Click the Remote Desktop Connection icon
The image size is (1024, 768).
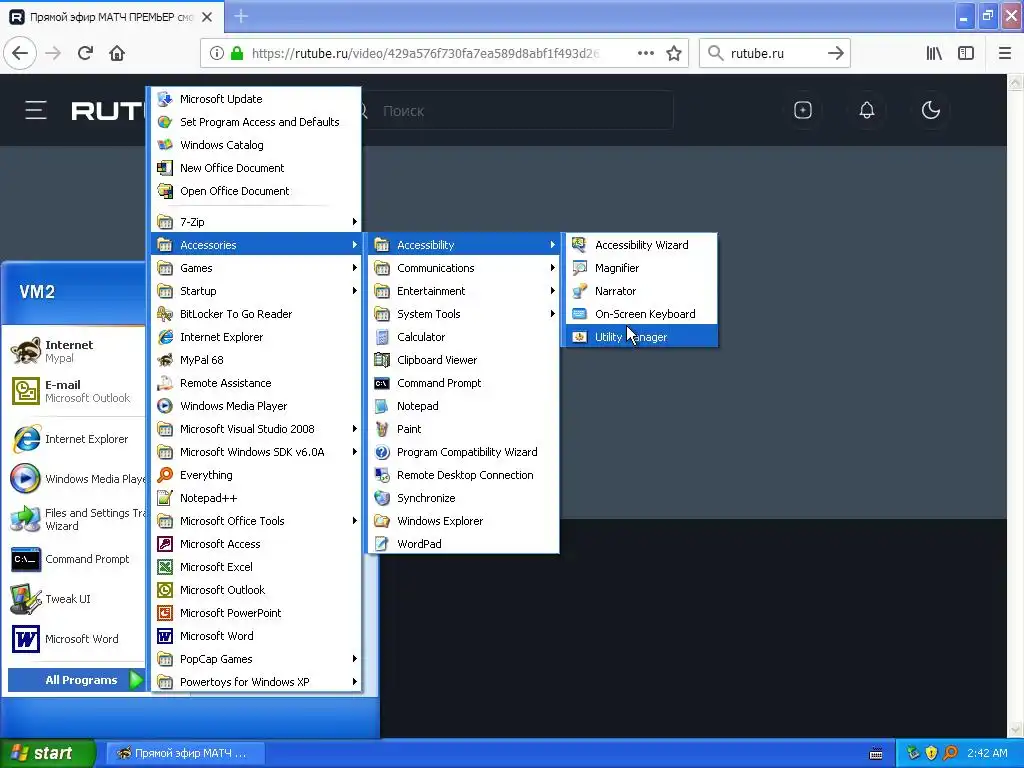pos(382,475)
